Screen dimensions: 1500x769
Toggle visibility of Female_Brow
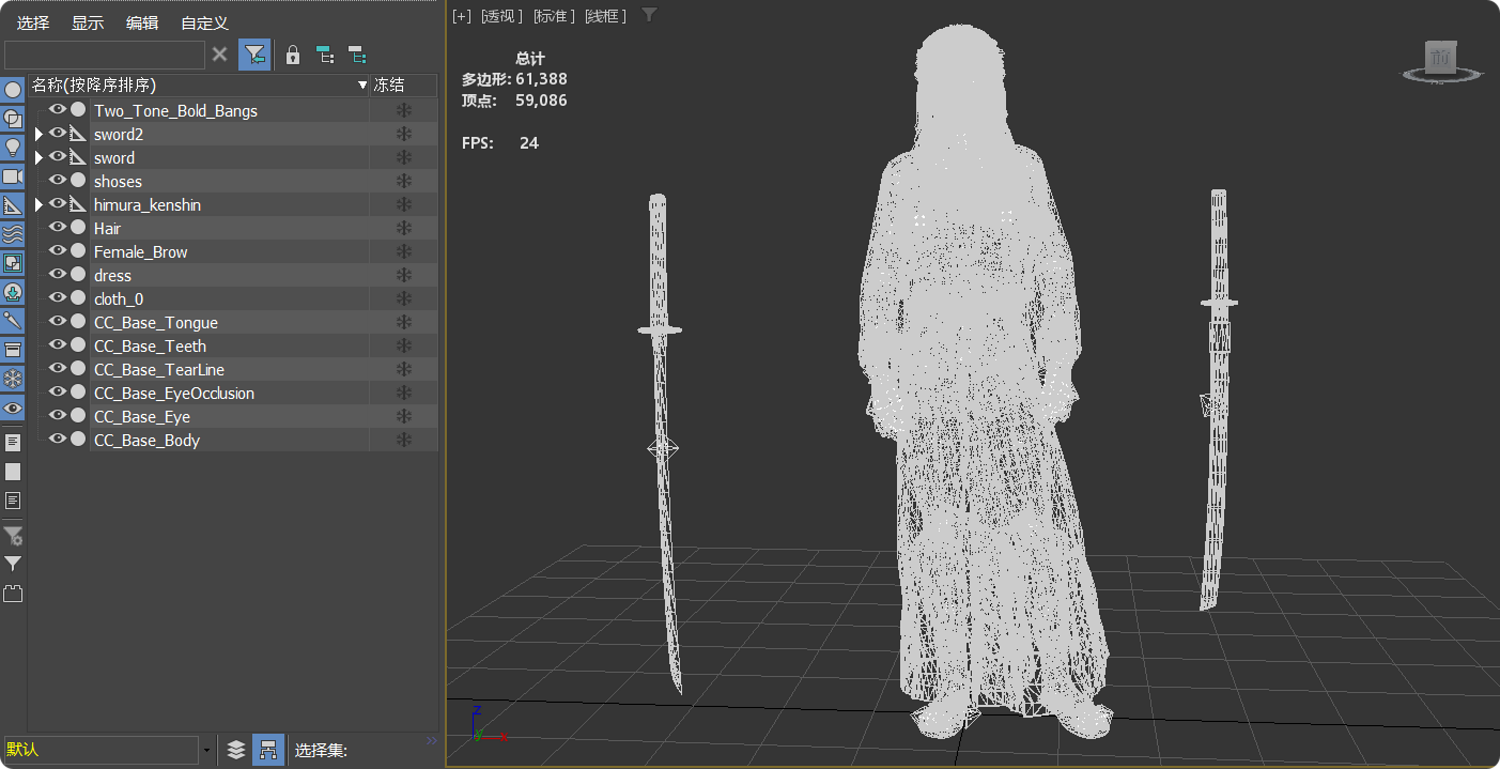pyautogui.click(x=57, y=251)
